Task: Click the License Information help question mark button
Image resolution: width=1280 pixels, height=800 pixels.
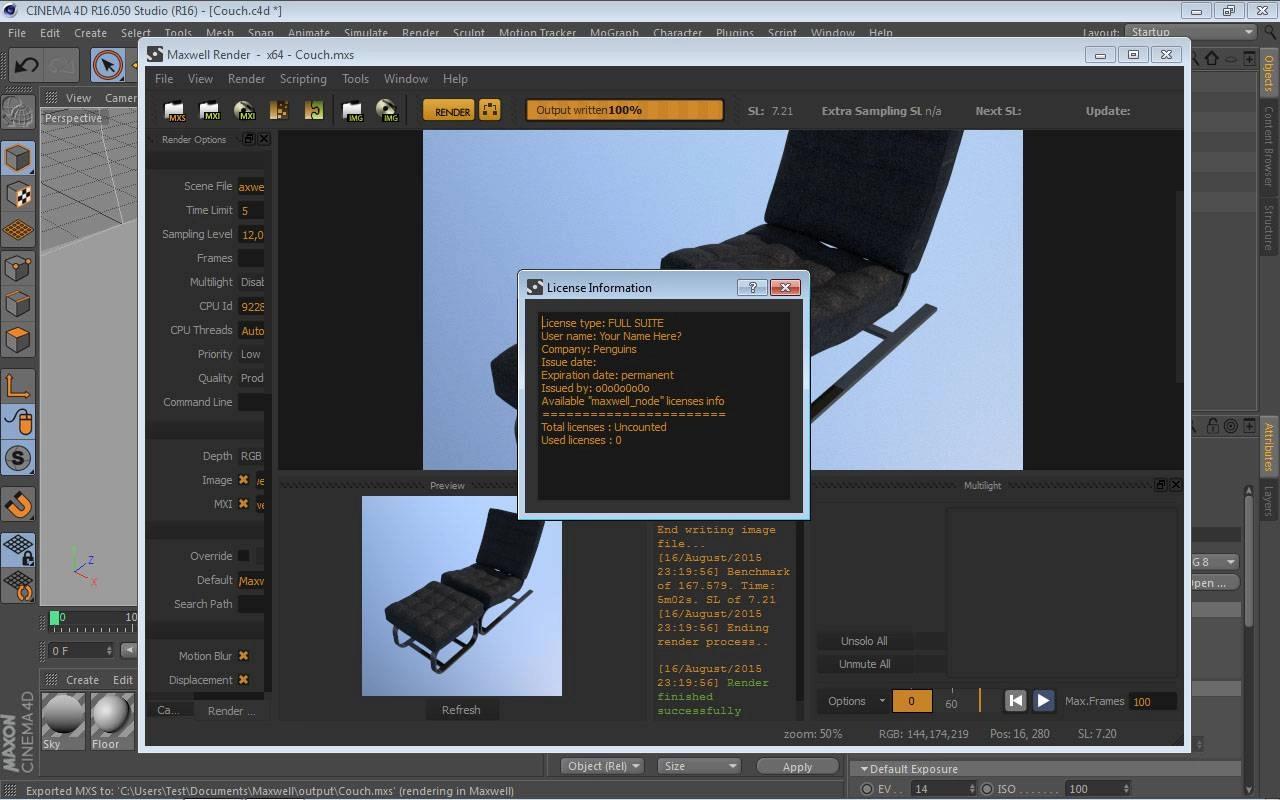Action: [752, 287]
